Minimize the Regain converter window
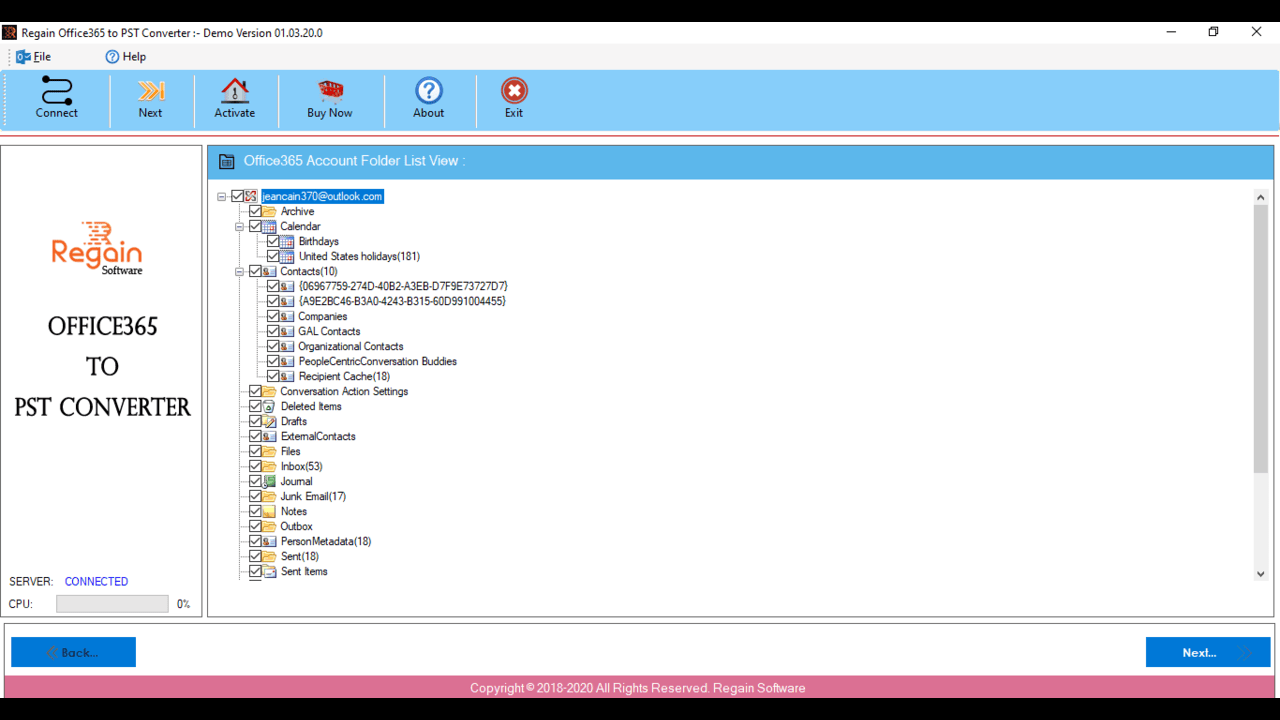 1171,32
